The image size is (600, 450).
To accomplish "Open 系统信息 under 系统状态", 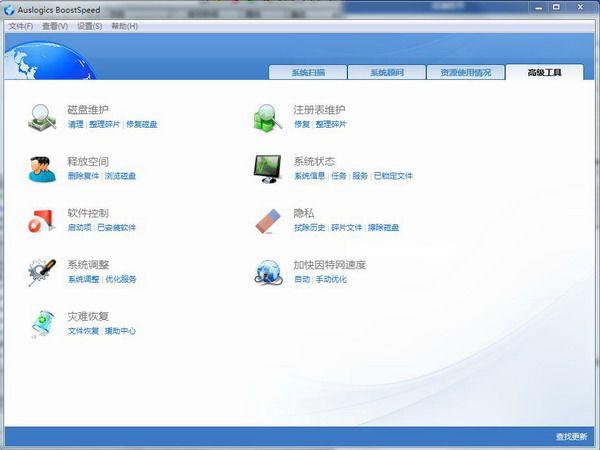I will click(x=309, y=176).
